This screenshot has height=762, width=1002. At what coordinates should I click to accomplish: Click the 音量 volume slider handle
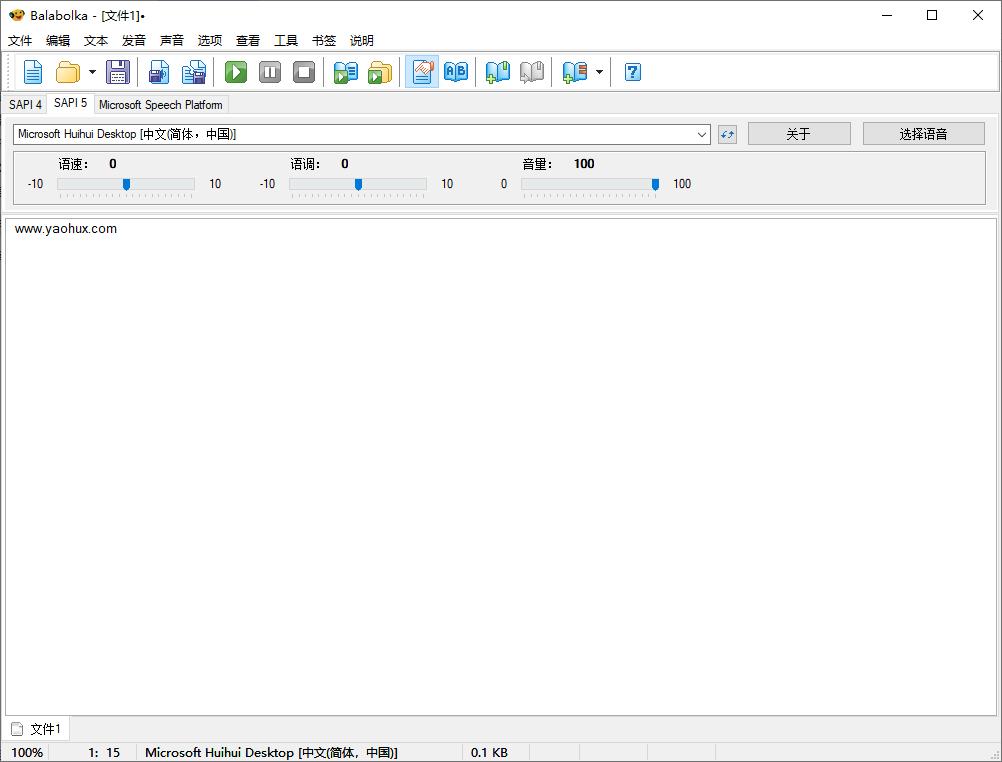[x=655, y=184]
